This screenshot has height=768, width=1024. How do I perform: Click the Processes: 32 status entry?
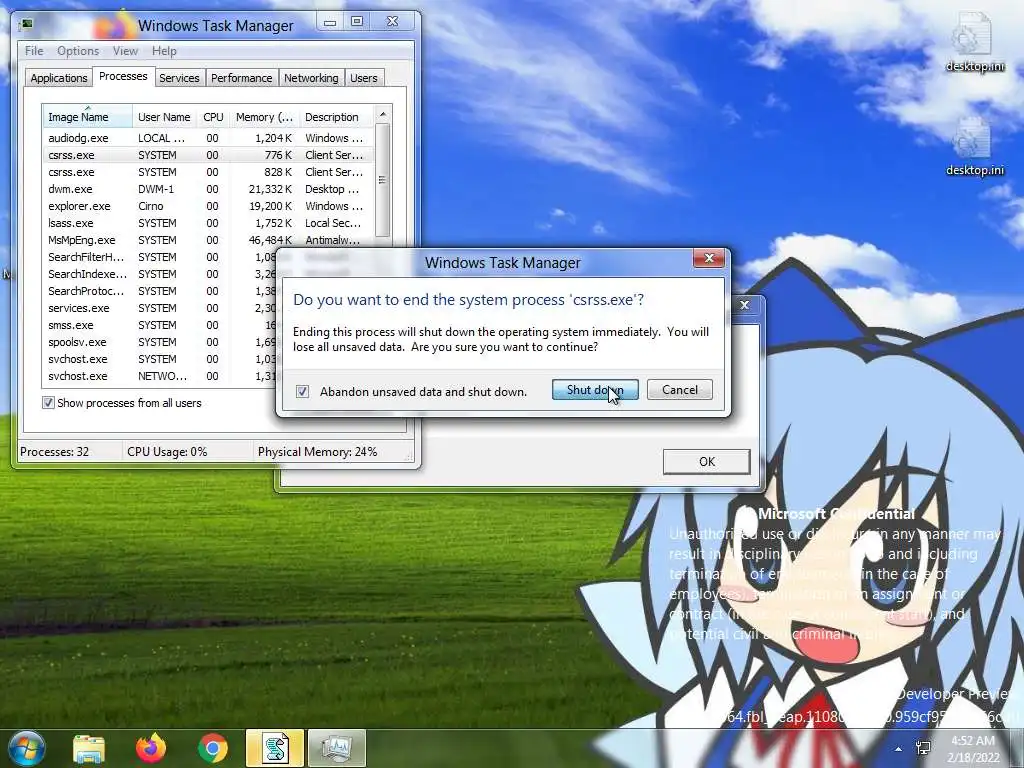[55, 451]
